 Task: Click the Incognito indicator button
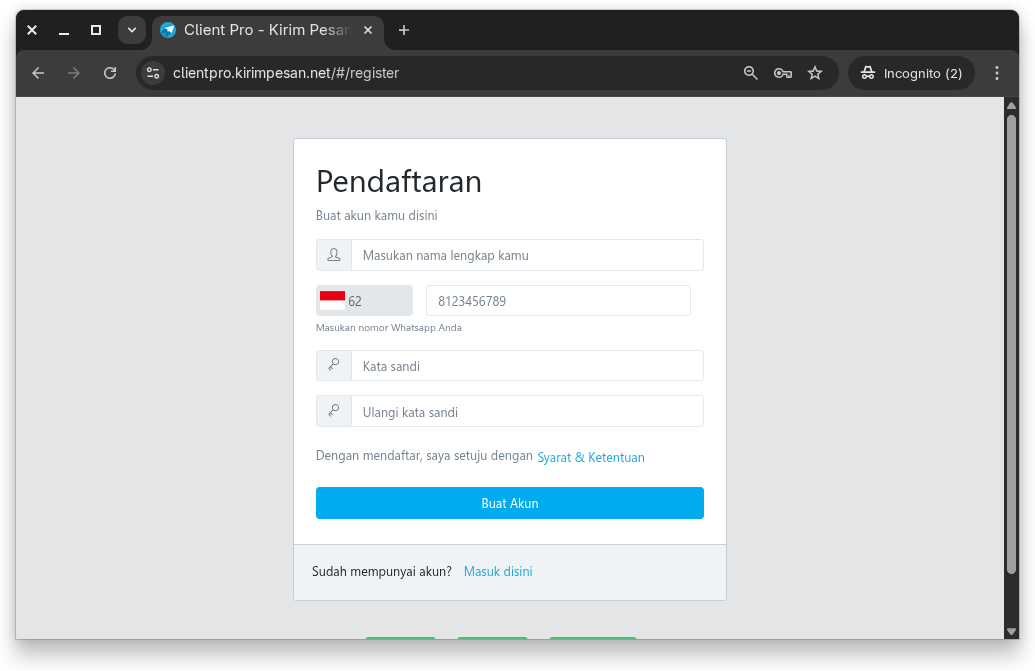[911, 73]
